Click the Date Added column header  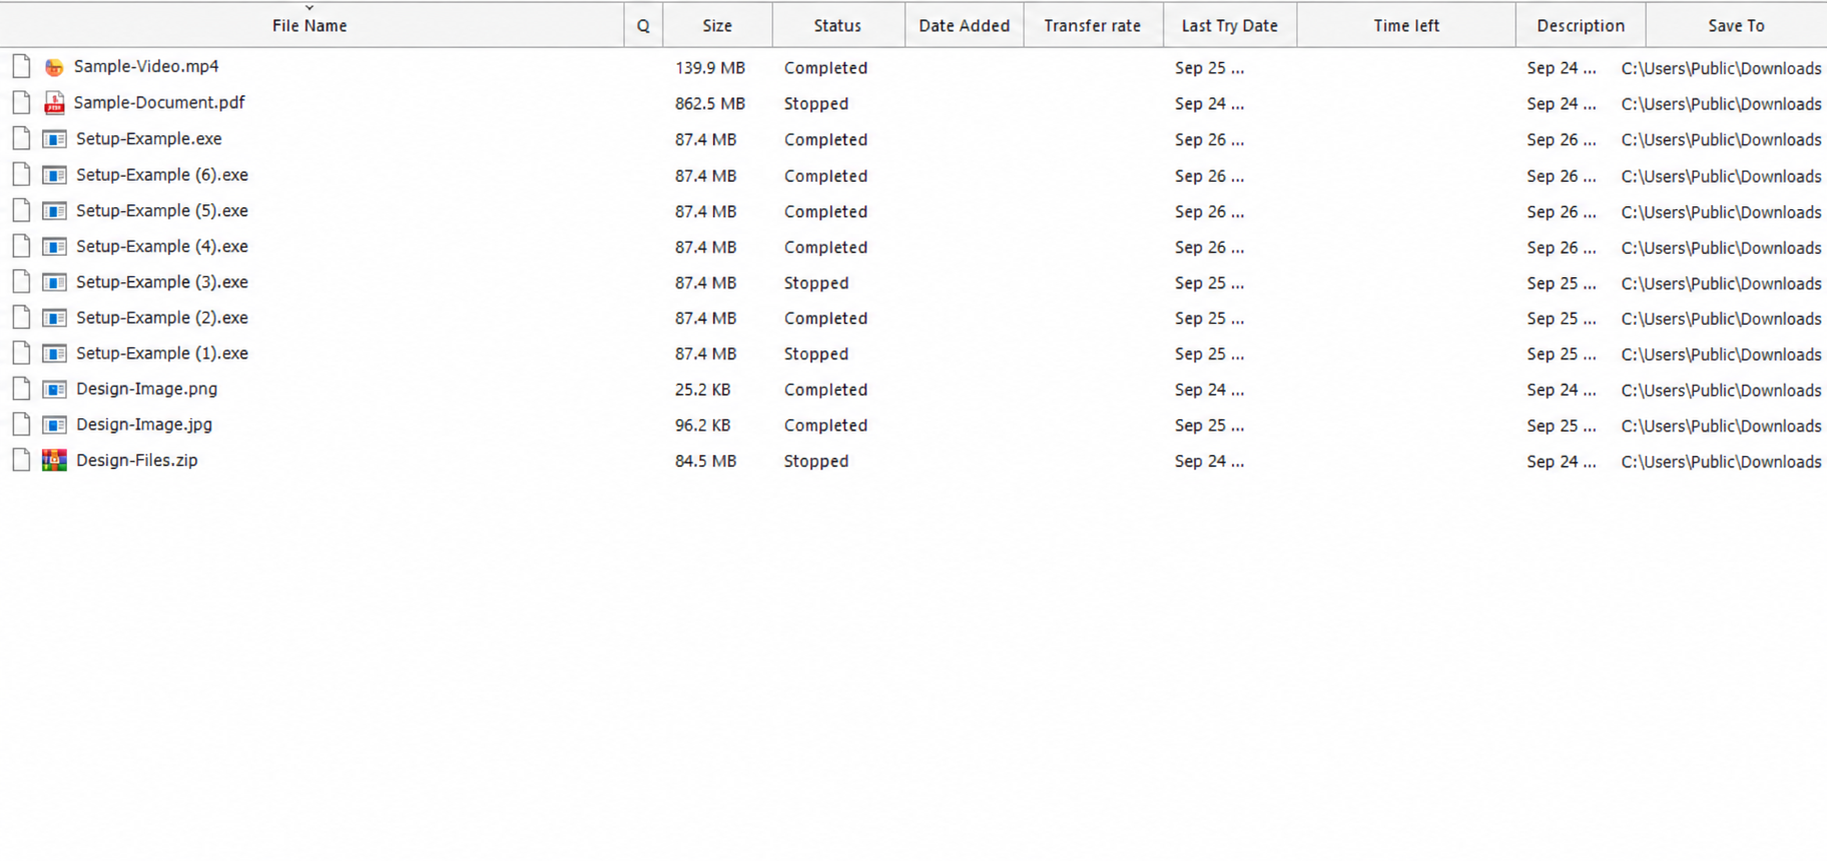[x=964, y=25]
